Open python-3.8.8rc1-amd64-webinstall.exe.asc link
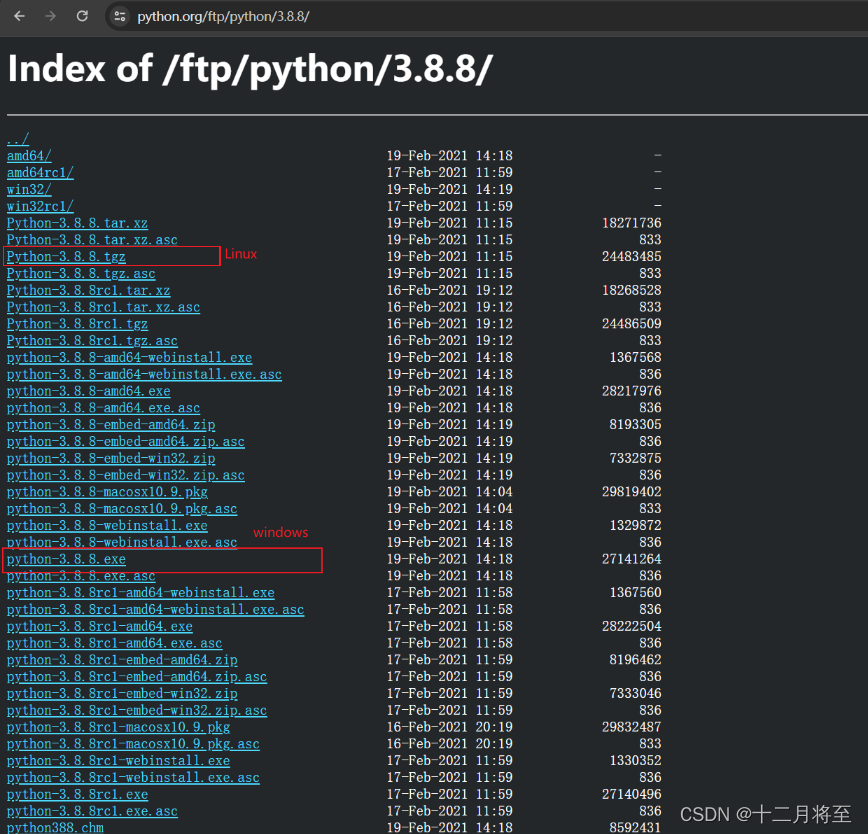The height and width of the screenshot is (834, 868). tap(155, 609)
